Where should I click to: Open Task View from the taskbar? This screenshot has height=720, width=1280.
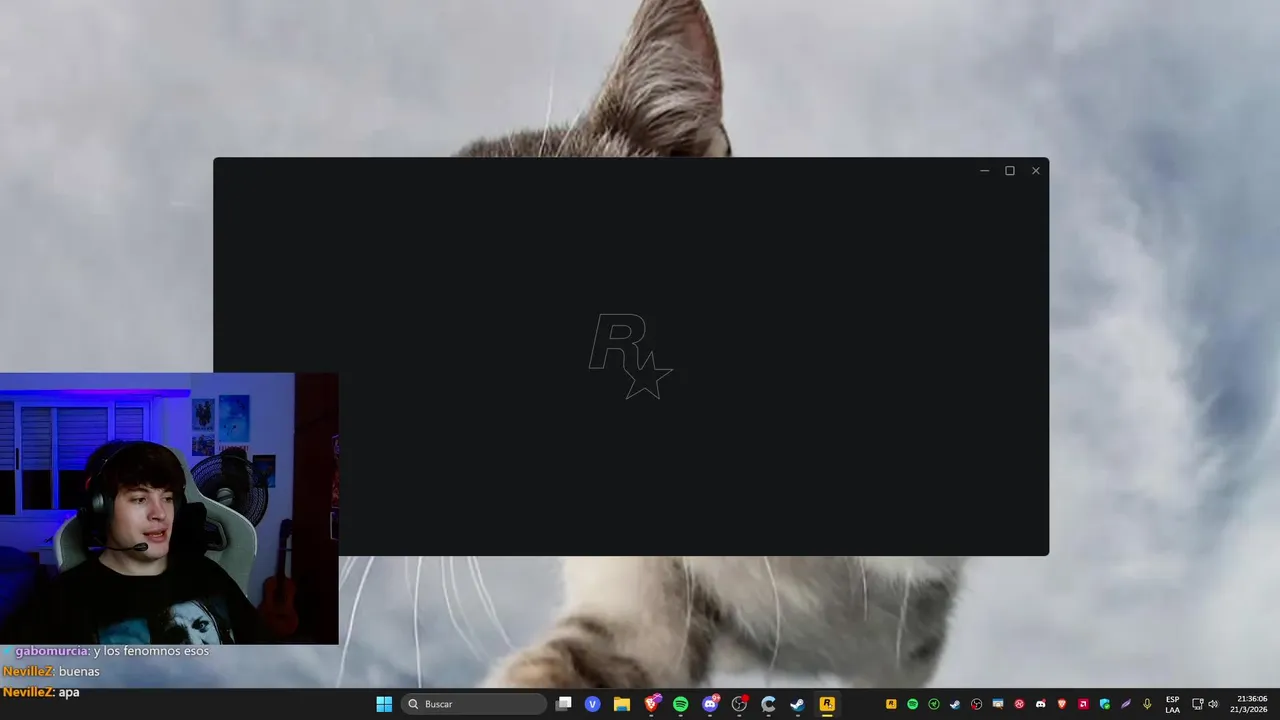tap(564, 704)
